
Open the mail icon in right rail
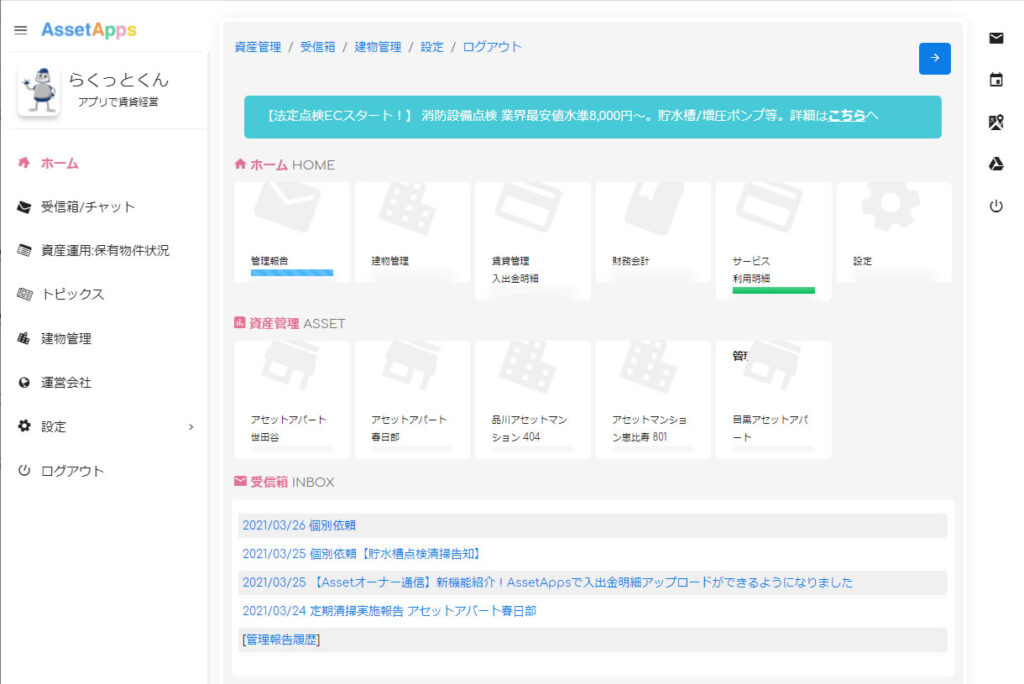pos(996,38)
